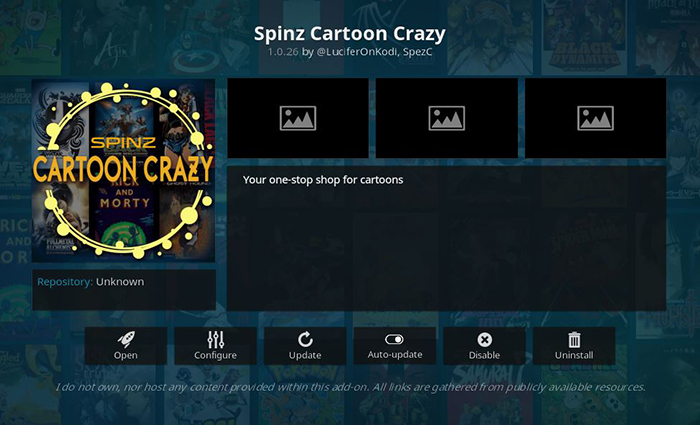Click the trash can Uninstall icon

(574, 340)
